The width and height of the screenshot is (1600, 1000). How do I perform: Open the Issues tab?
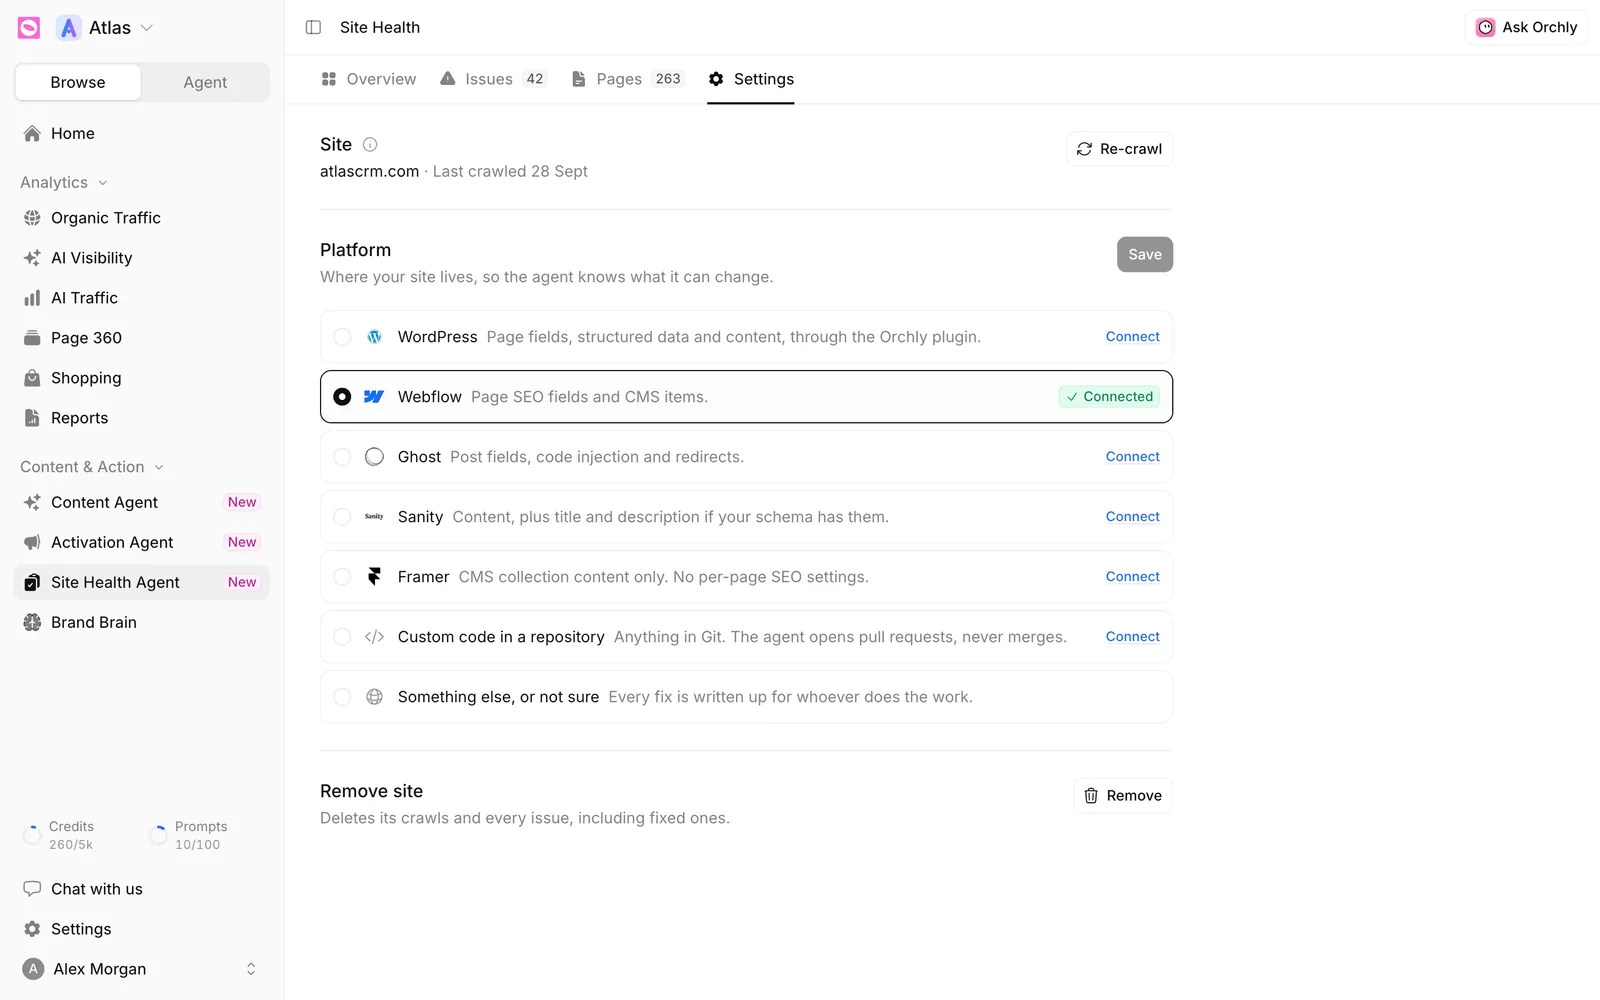[x=493, y=79]
